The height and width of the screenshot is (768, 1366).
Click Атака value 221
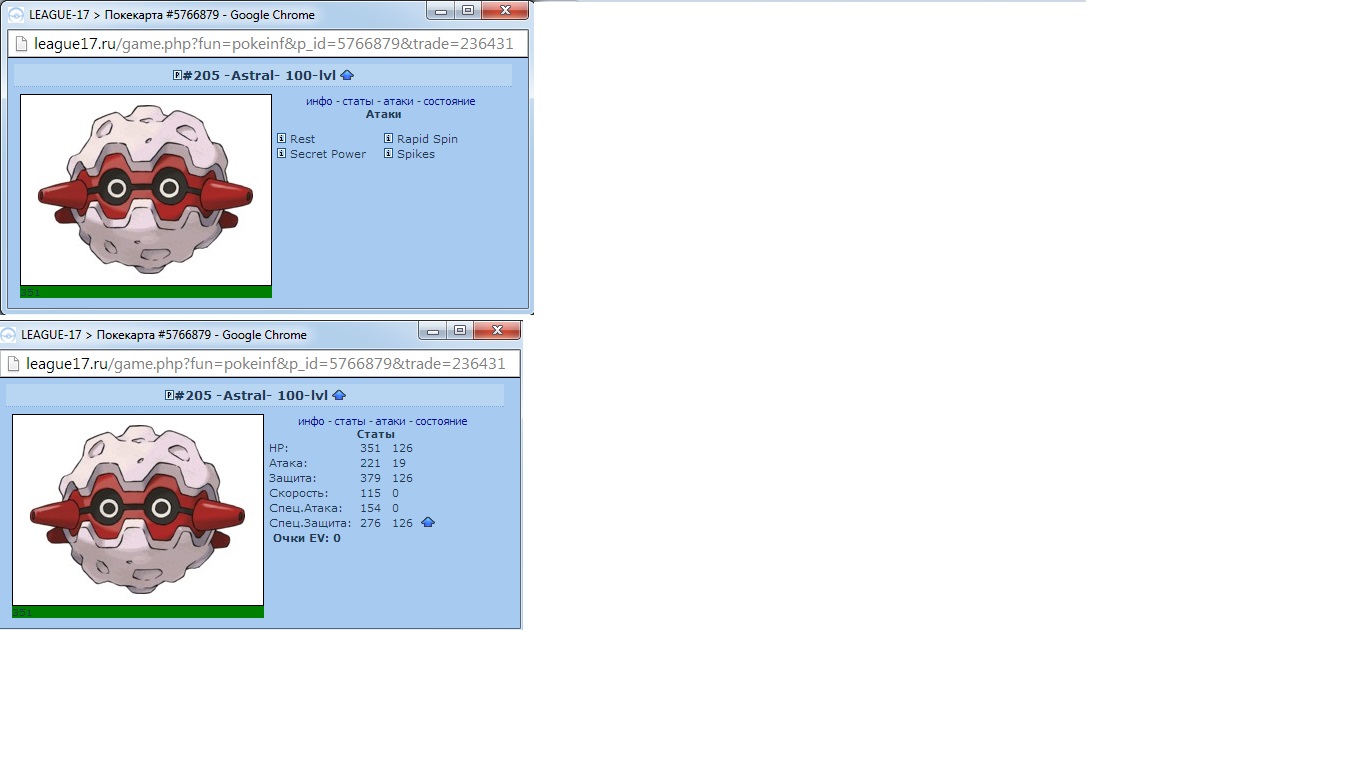(370, 463)
